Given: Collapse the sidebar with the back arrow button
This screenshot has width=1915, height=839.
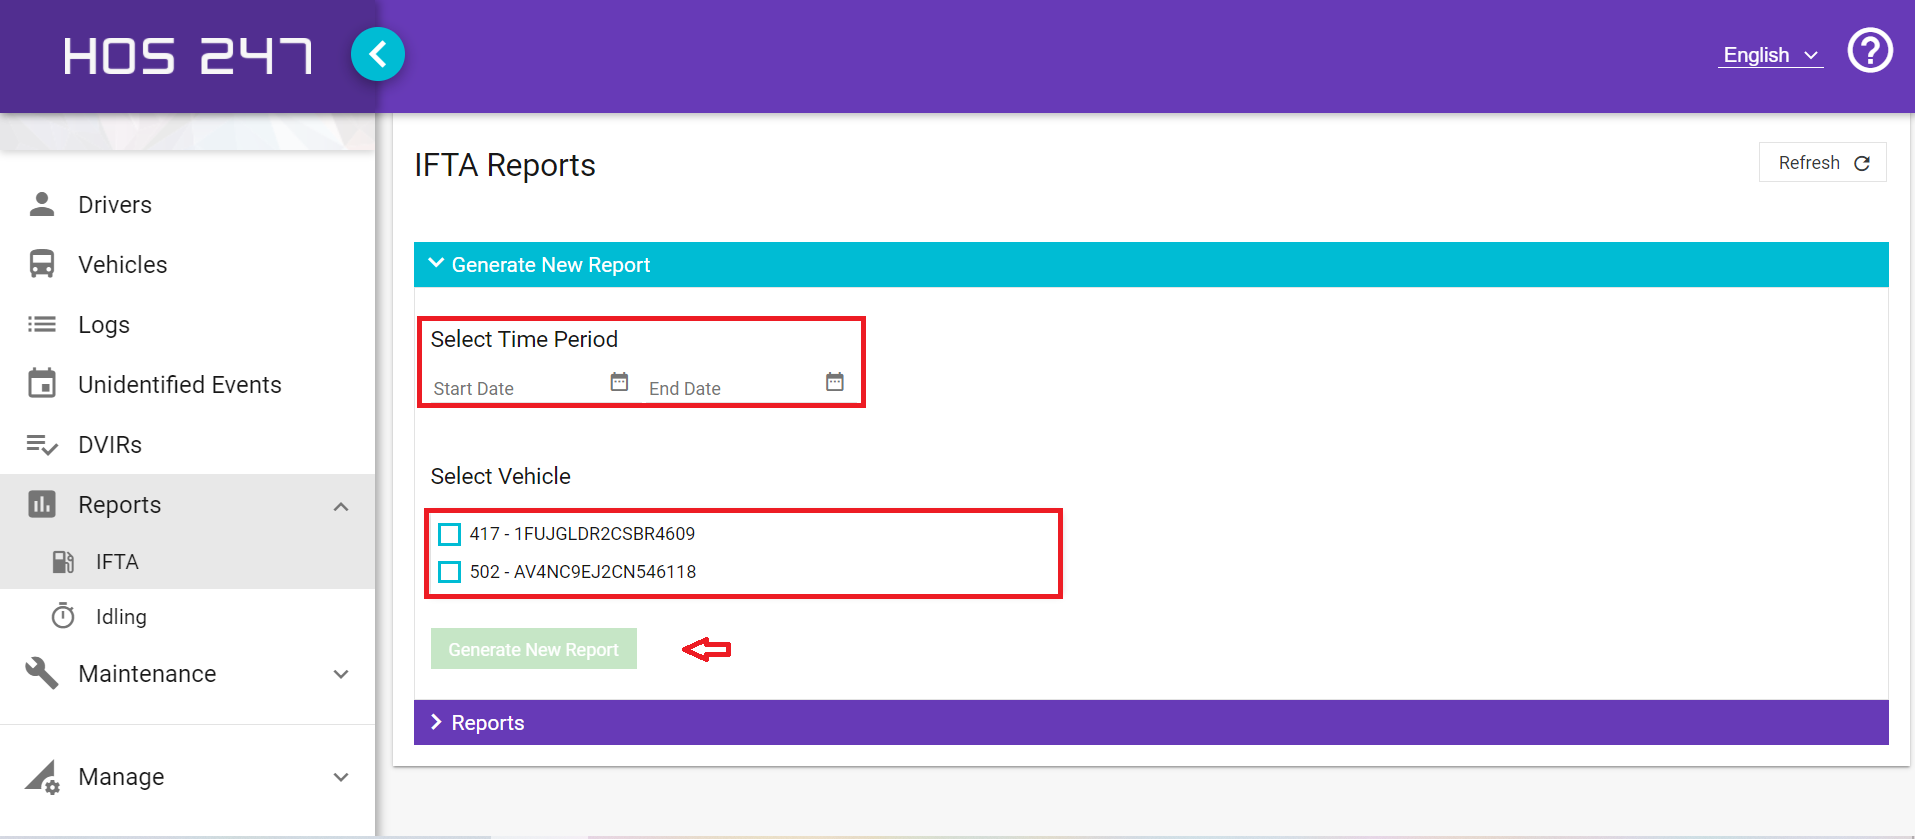Looking at the screenshot, I should pos(378,54).
